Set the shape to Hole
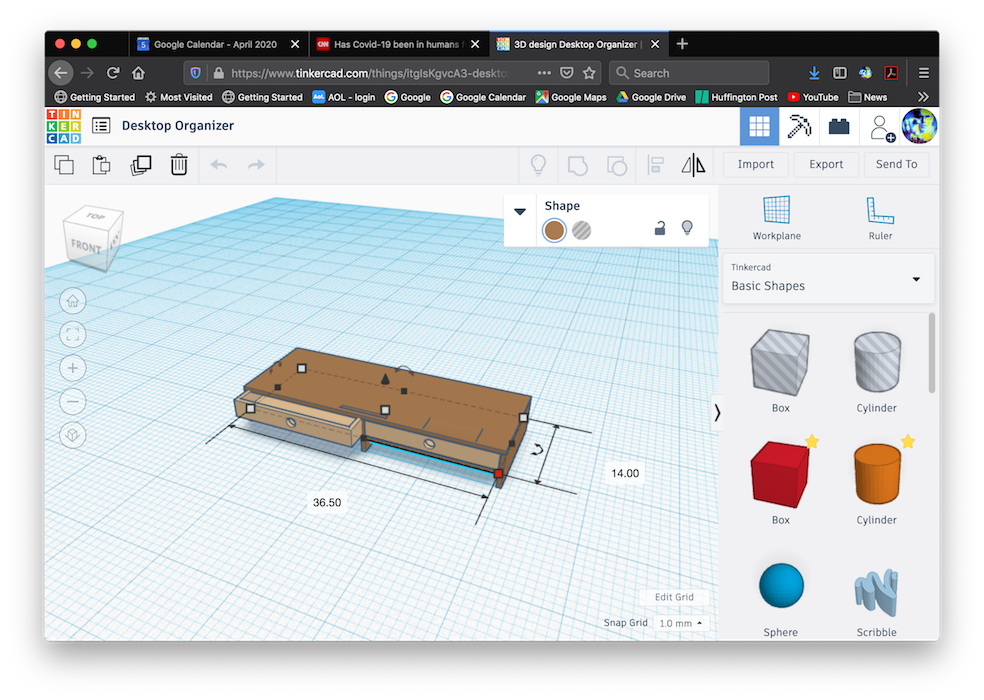This screenshot has height=700, width=984. 582,230
